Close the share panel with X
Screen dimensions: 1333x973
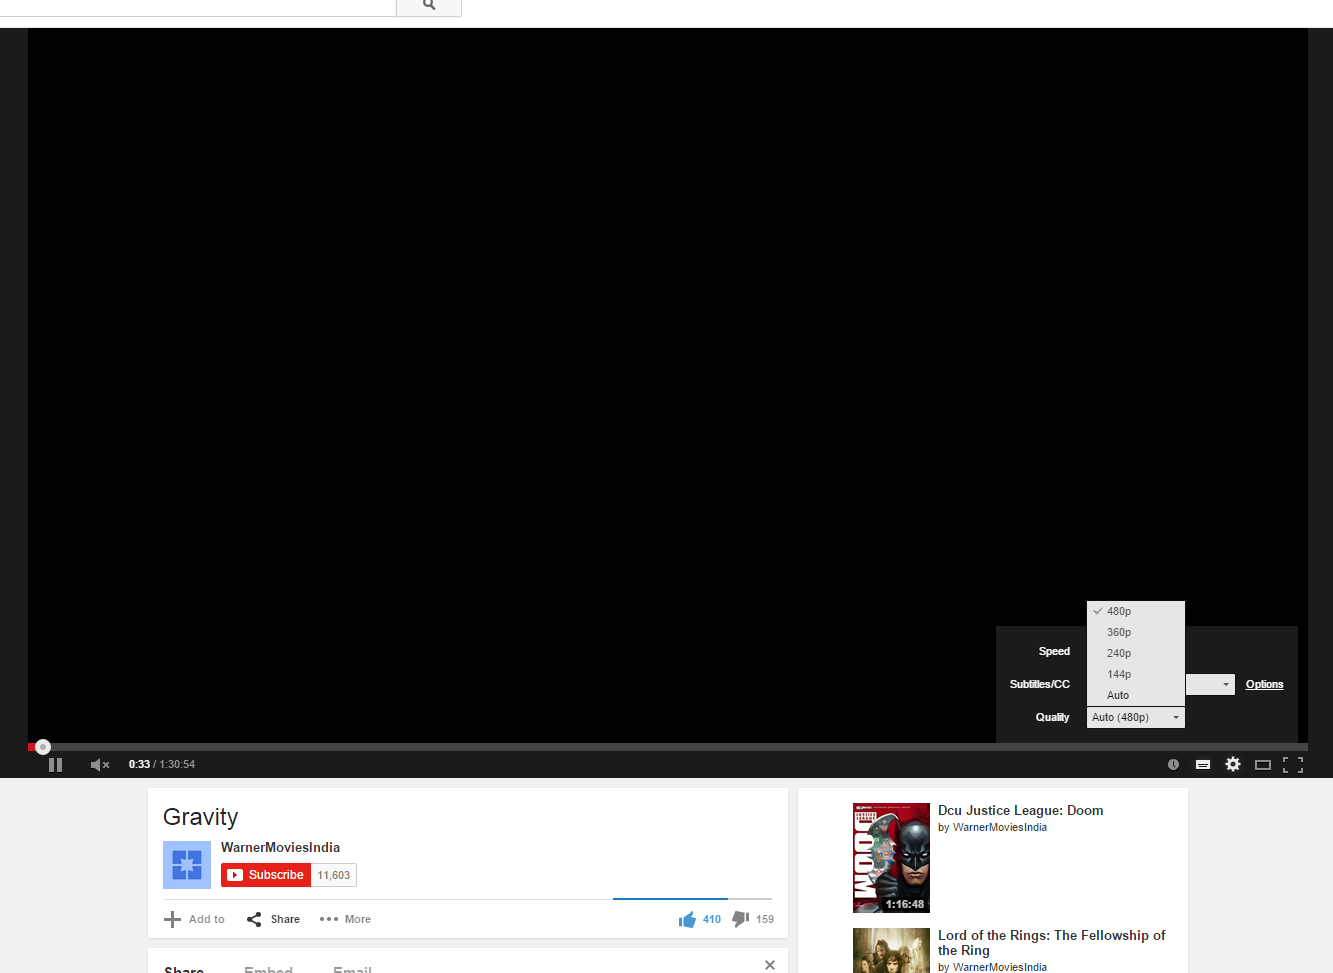[769, 965]
